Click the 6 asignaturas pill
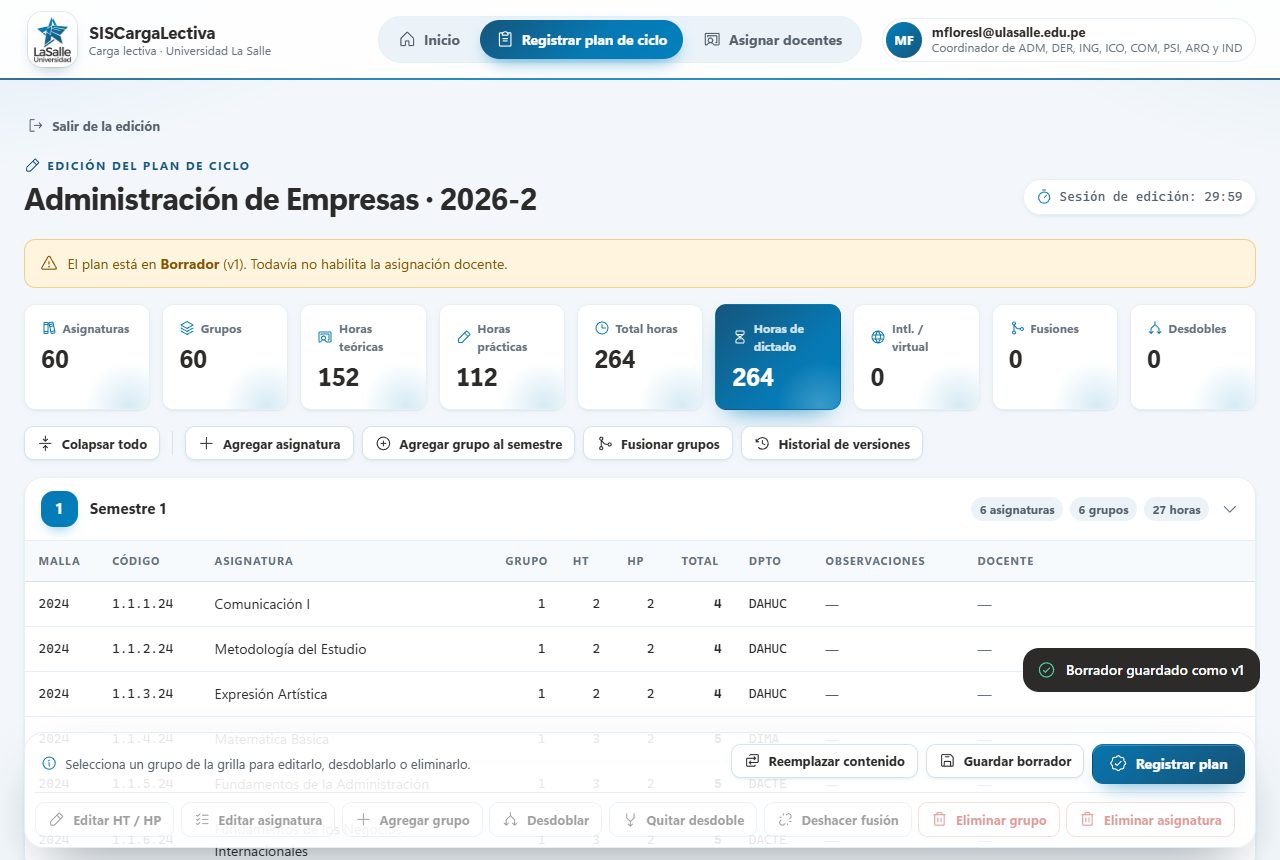Viewport: 1280px width, 860px height. 1017,510
